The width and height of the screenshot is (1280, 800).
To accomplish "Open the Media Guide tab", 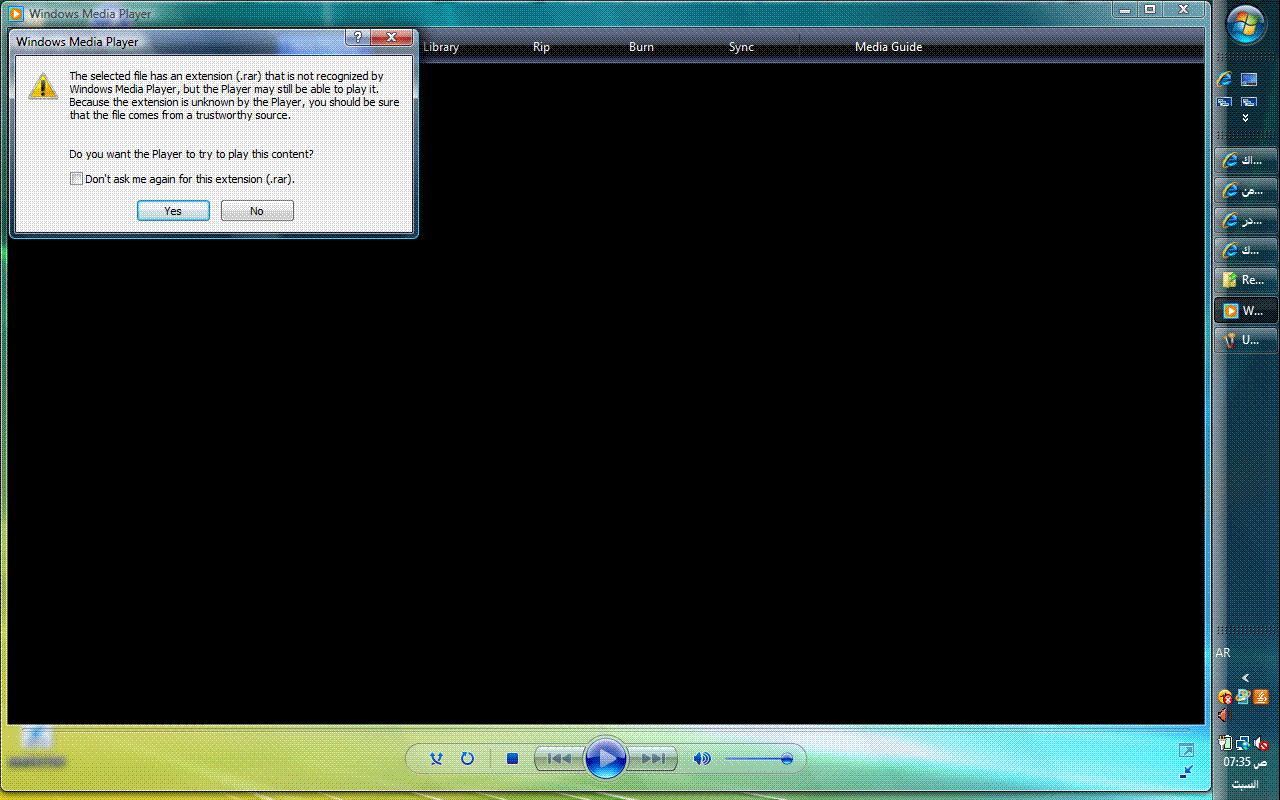I will [x=888, y=47].
